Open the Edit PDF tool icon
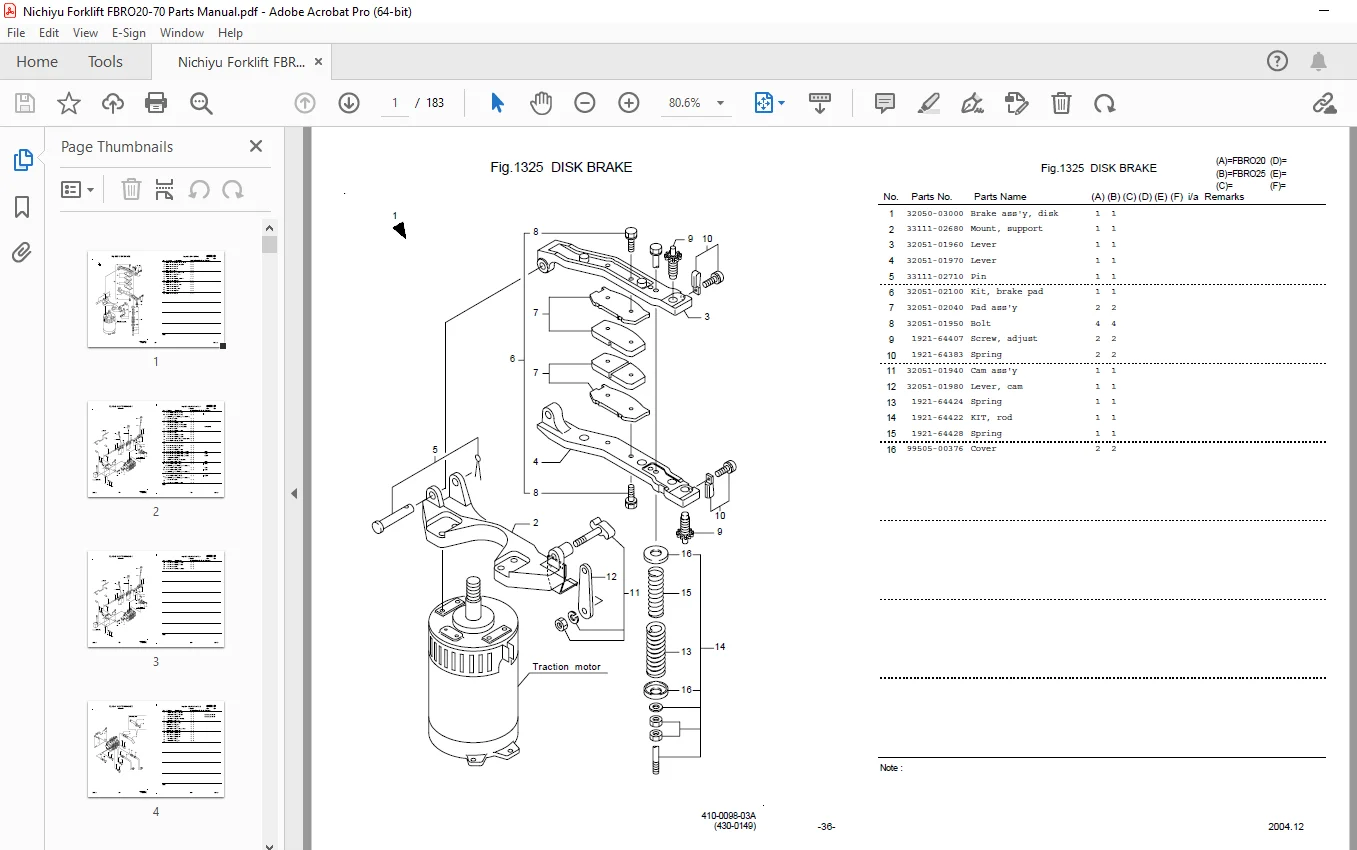This screenshot has width=1357, height=850. [1017, 103]
